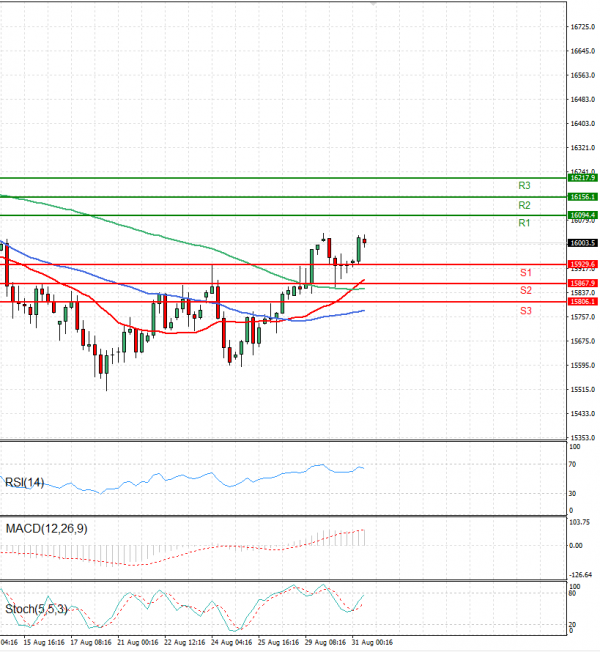Click the 16563.0 price axis value
Screen dimensions: 600x652
[x=583, y=75]
